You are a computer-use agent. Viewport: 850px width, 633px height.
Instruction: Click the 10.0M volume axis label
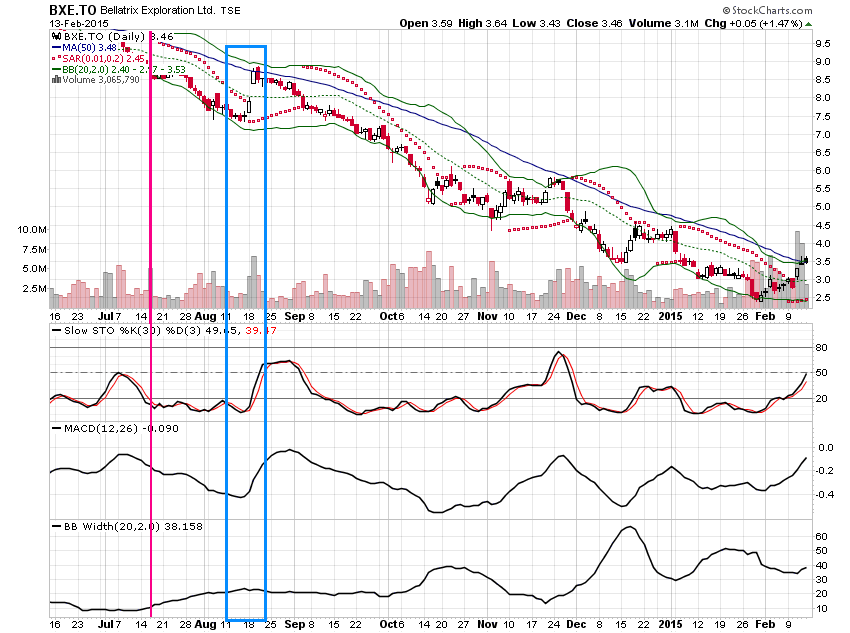(32, 229)
